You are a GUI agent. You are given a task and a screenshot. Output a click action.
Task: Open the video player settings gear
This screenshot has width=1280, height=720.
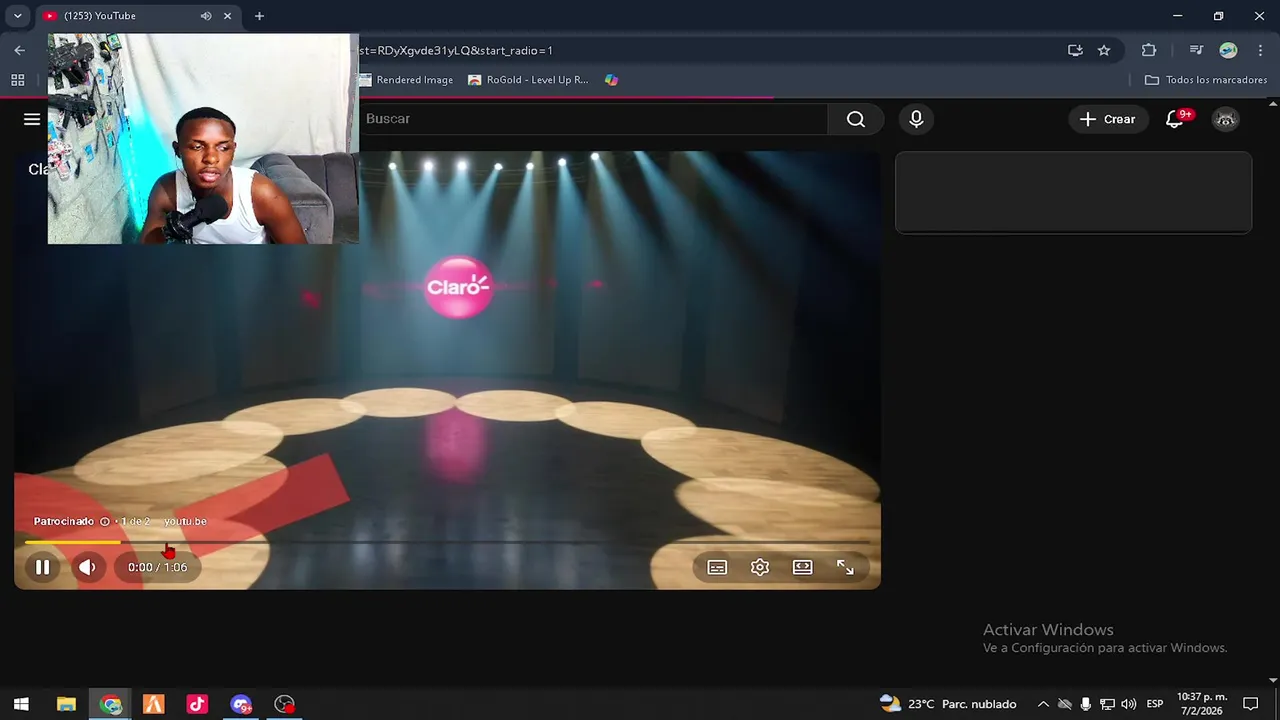[760, 567]
